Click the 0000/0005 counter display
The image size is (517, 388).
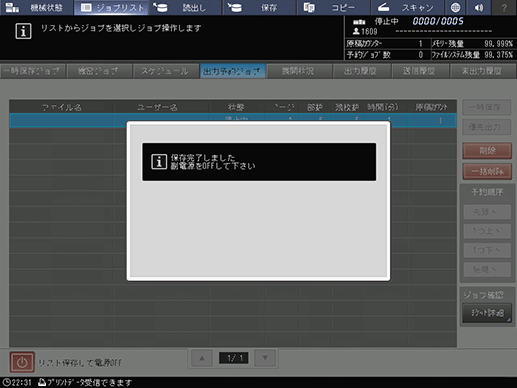tap(438, 21)
